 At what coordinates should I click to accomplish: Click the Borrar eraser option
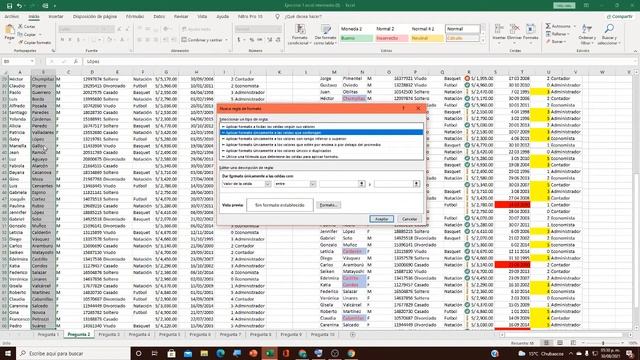coord(556,42)
